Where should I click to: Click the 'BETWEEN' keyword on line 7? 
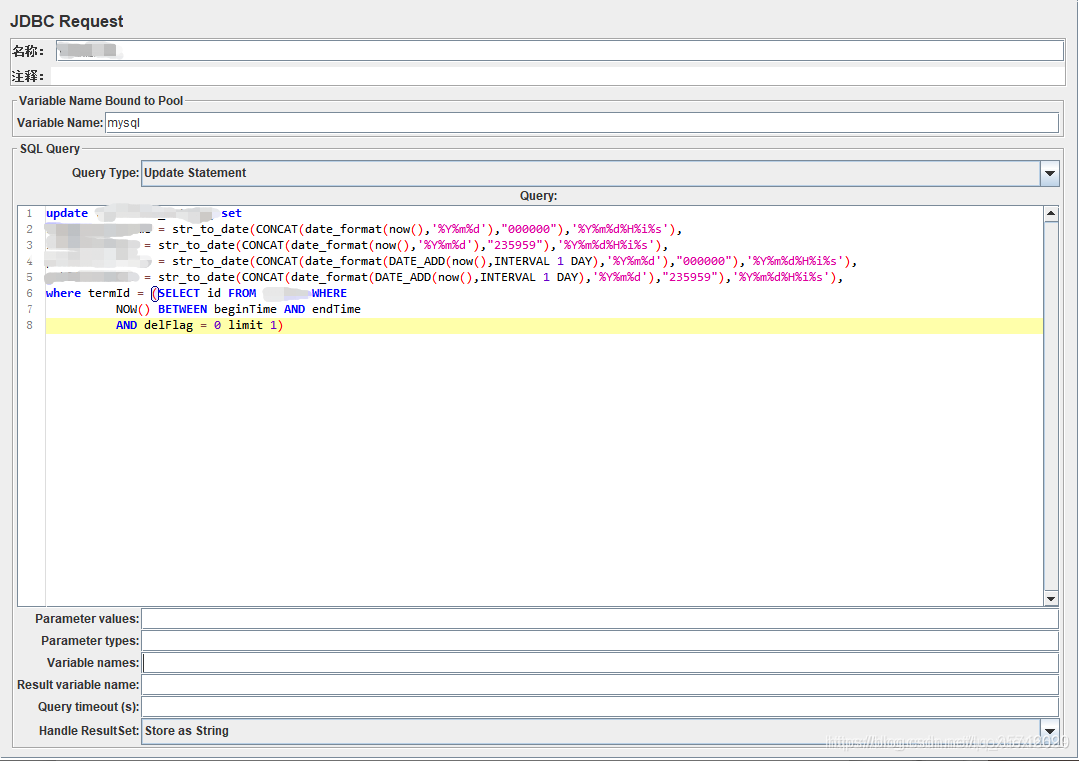(x=182, y=309)
